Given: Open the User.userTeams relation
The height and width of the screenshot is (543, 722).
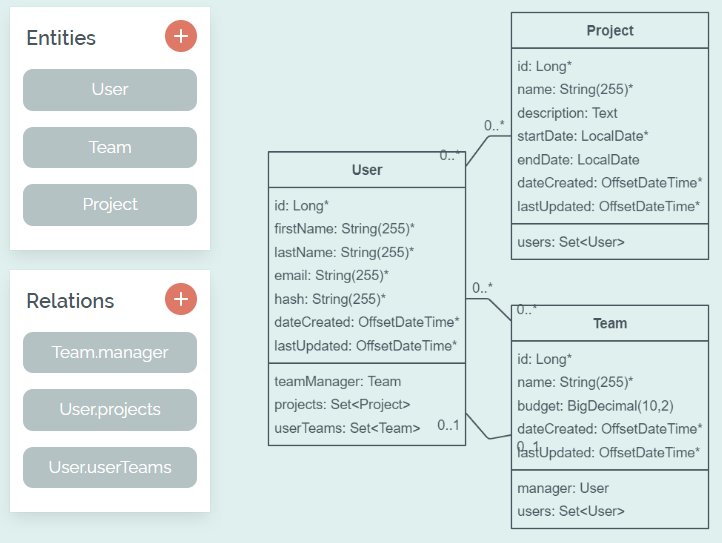Looking at the screenshot, I should (x=110, y=467).
